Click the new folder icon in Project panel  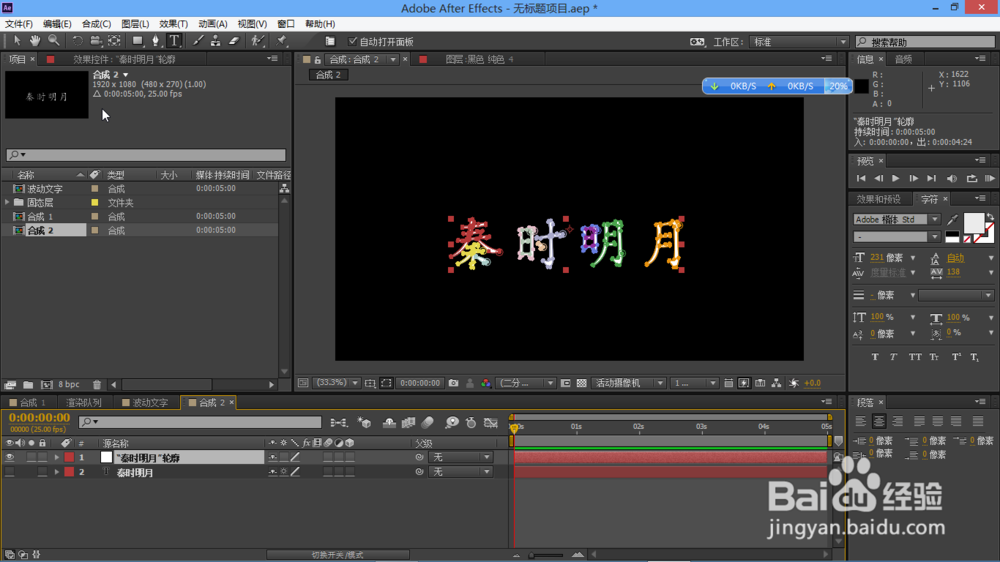tap(28, 385)
